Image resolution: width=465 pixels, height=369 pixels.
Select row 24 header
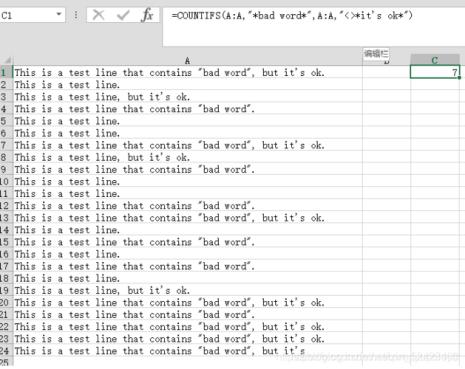pyautogui.click(x=6, y=351)
